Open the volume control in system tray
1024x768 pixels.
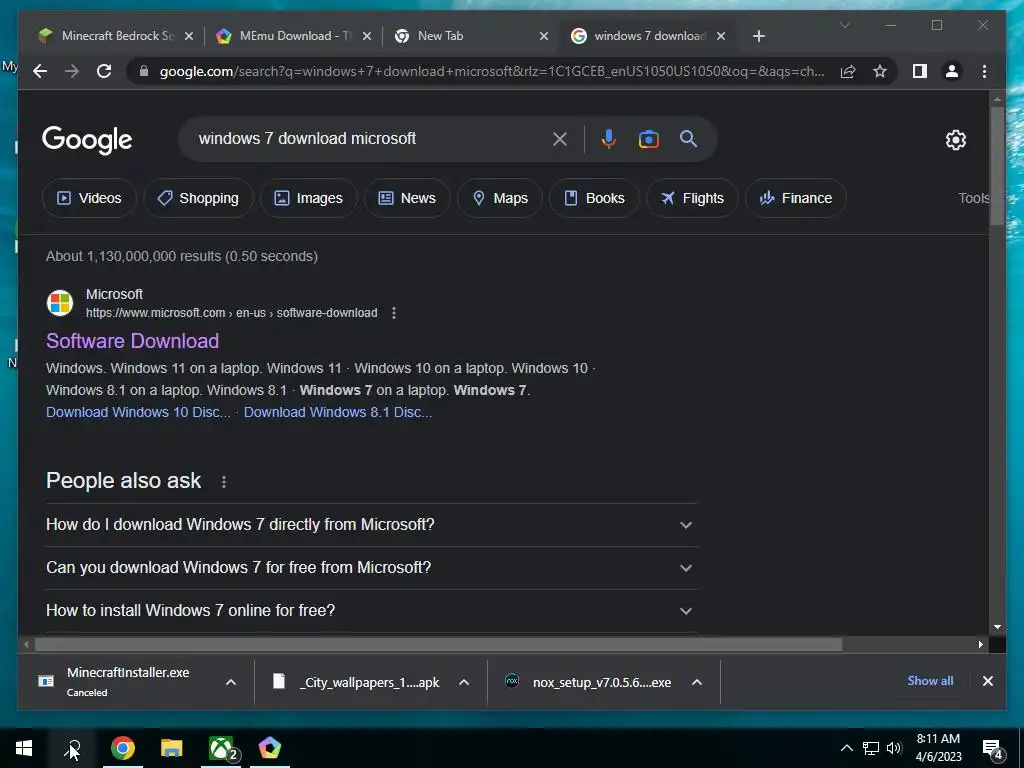tap(894, 748)
